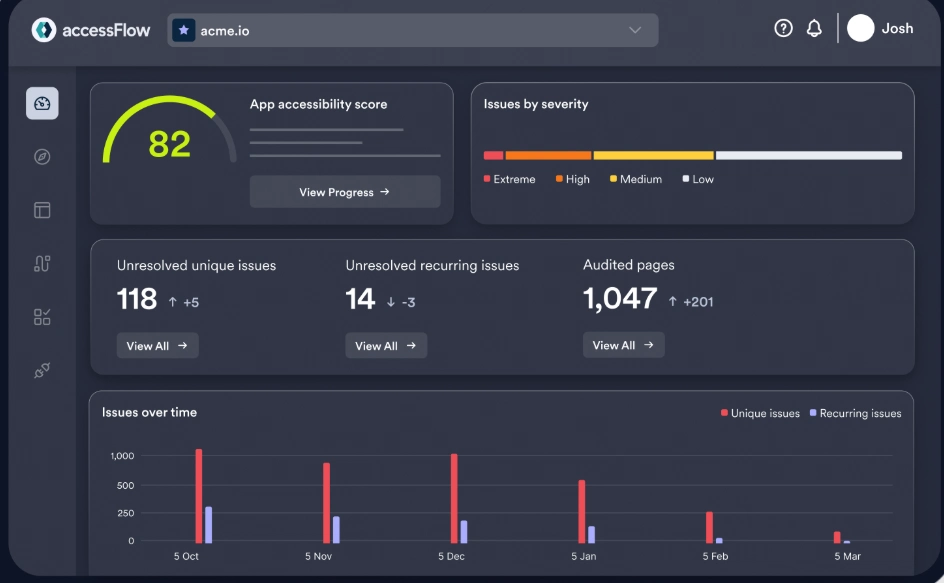View all unresolved unique issues
The height and width of the screenshot is (583, 944).
coord(157,346)
